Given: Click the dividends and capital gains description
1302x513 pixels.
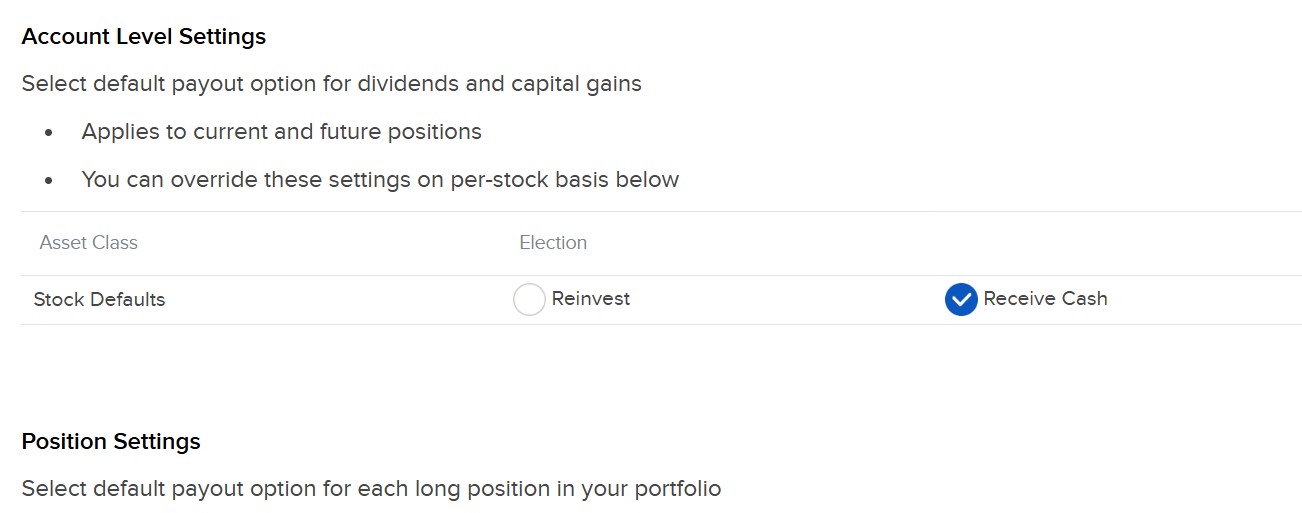Looking at the screenshot, I should 331,83.
